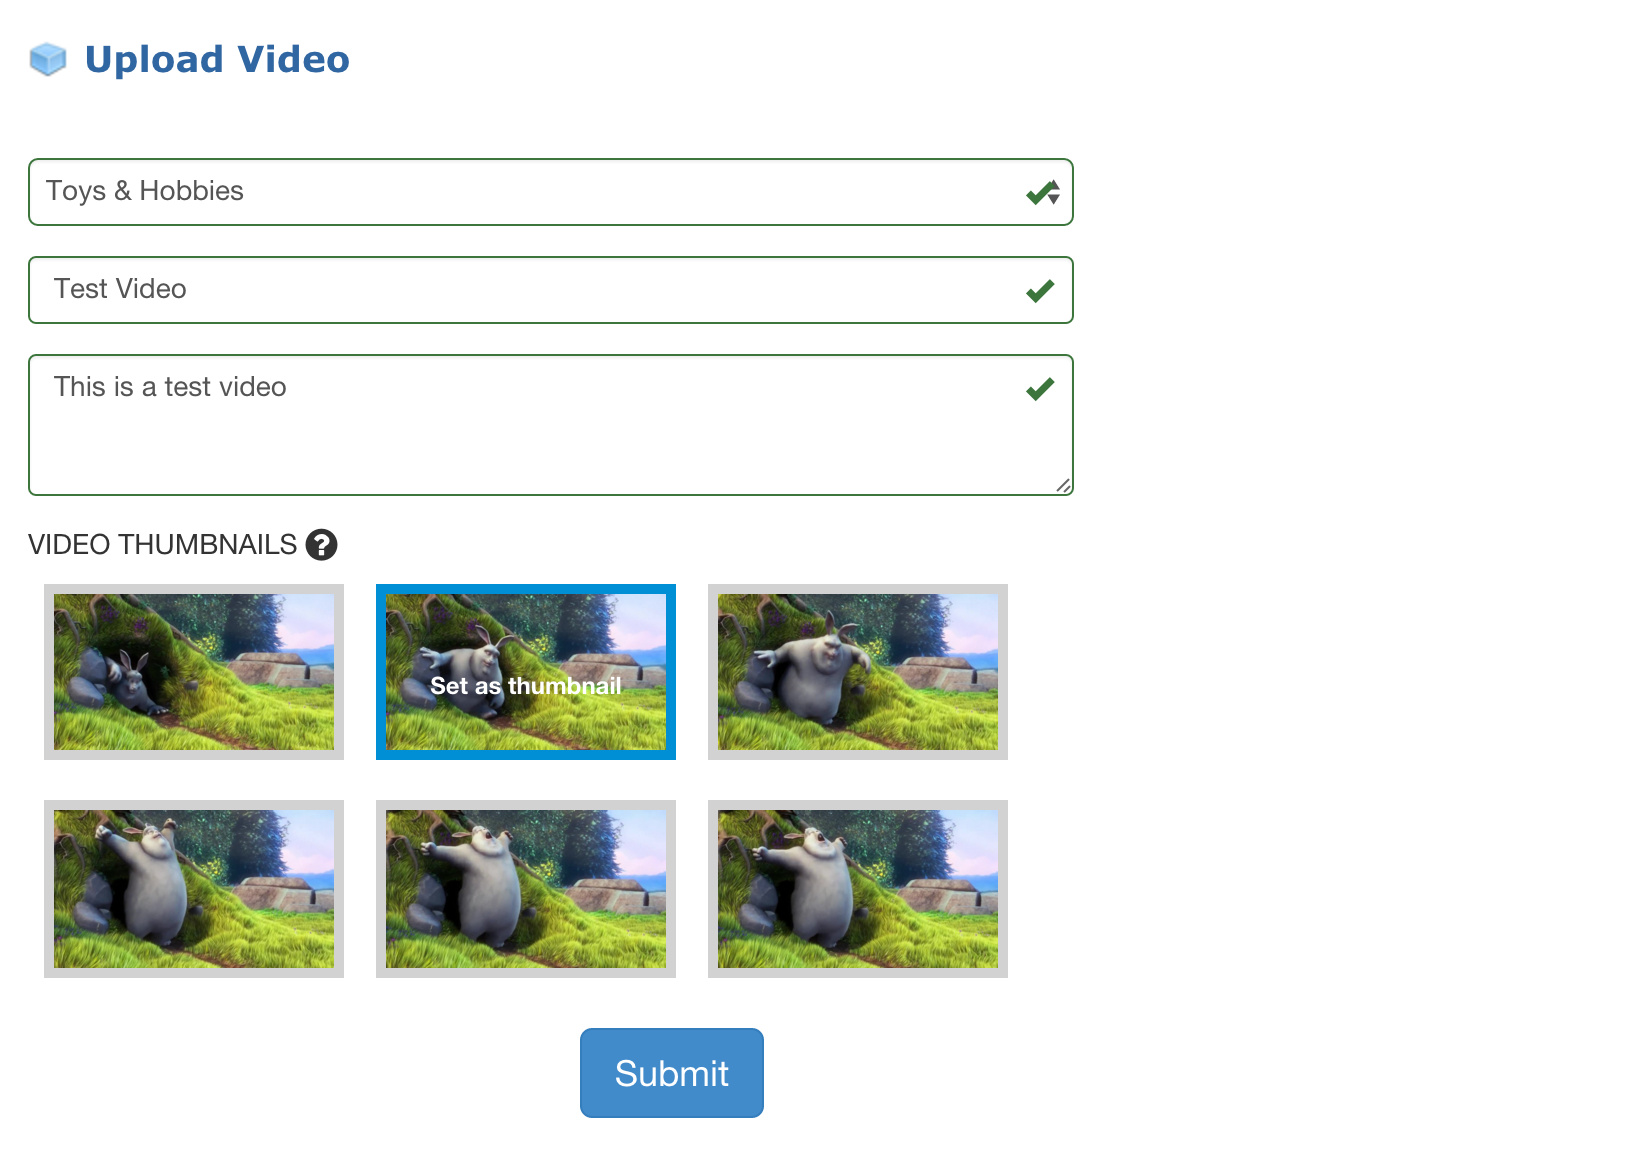Click the blue cube icon beside Upload Video
The image size is (1626, 1160).
pyautogui.click(x=48, y=60)
